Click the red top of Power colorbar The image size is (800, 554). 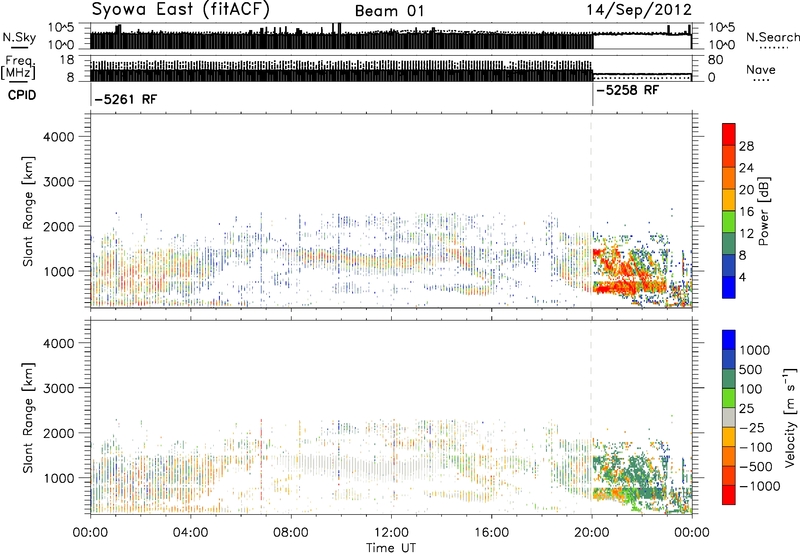[729, 135]
